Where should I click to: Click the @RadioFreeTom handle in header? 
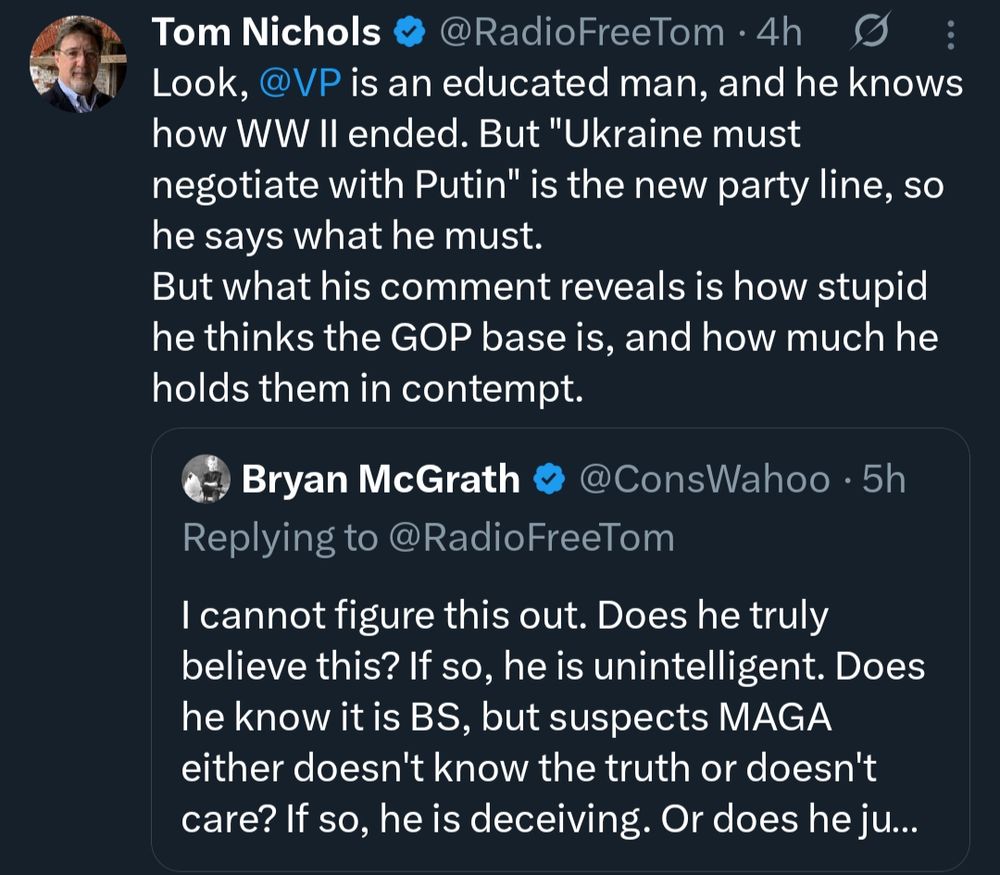(582, 33)
